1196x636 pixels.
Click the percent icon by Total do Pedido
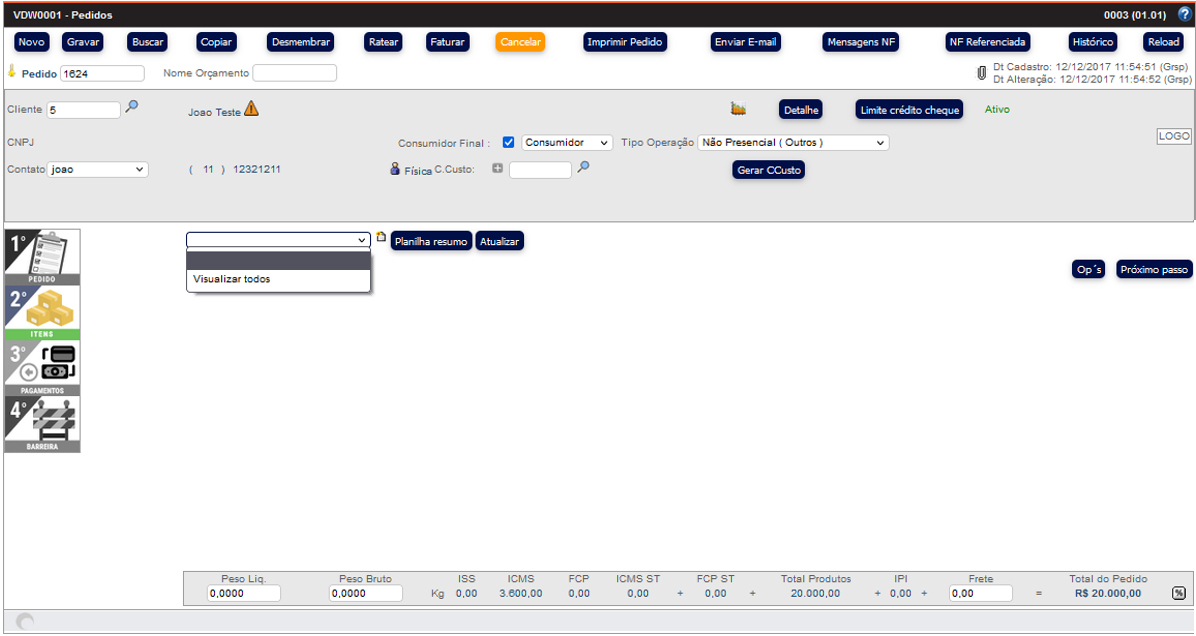coord(1179,593)
